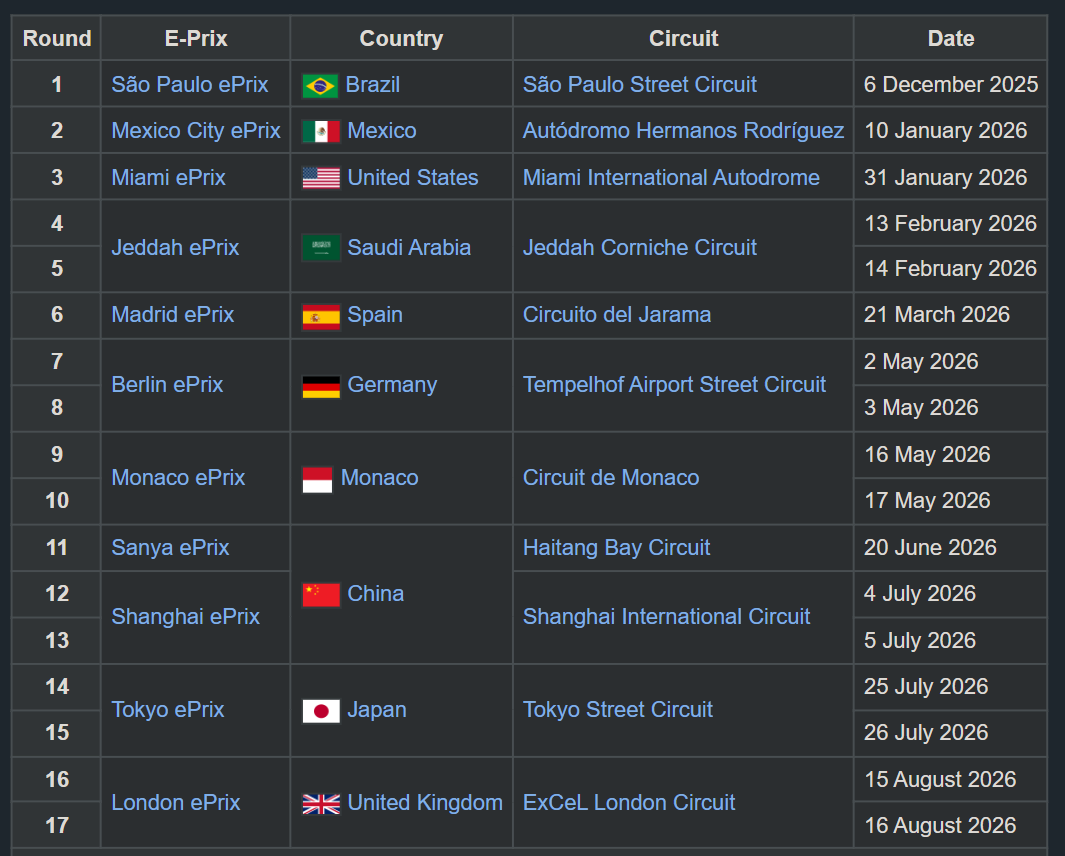Visit the Shanghai International Circuit link
The image size is (1065, 856).
(x=666, y=617)
